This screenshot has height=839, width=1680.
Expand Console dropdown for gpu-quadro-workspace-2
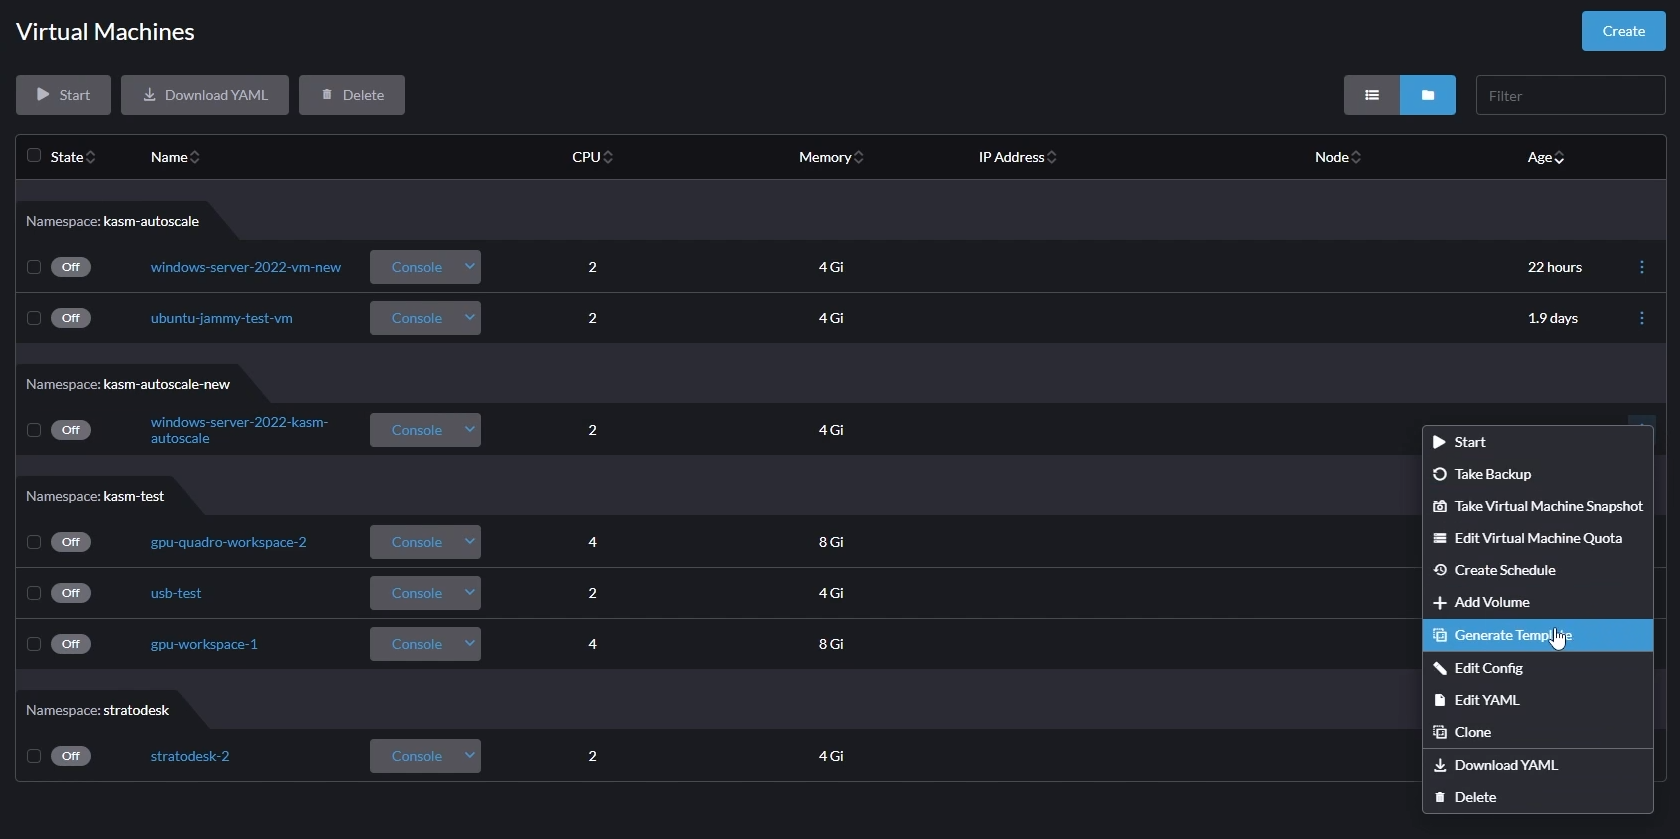point(469,542)
